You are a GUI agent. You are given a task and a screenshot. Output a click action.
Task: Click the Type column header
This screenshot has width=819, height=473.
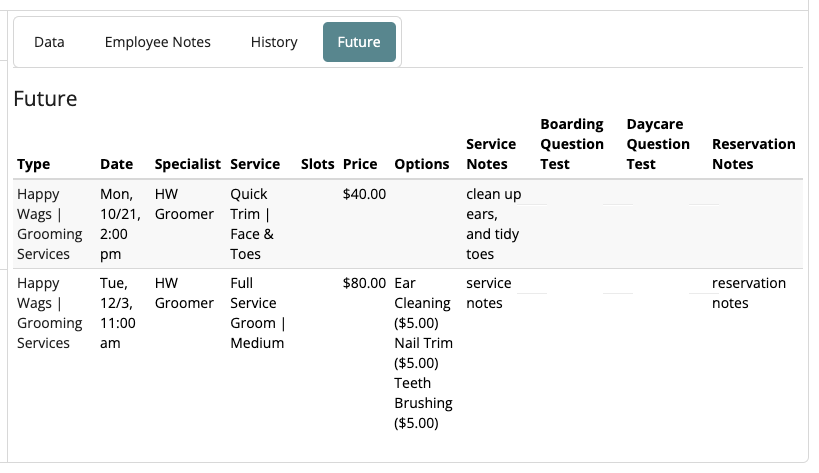coord(33,164)
